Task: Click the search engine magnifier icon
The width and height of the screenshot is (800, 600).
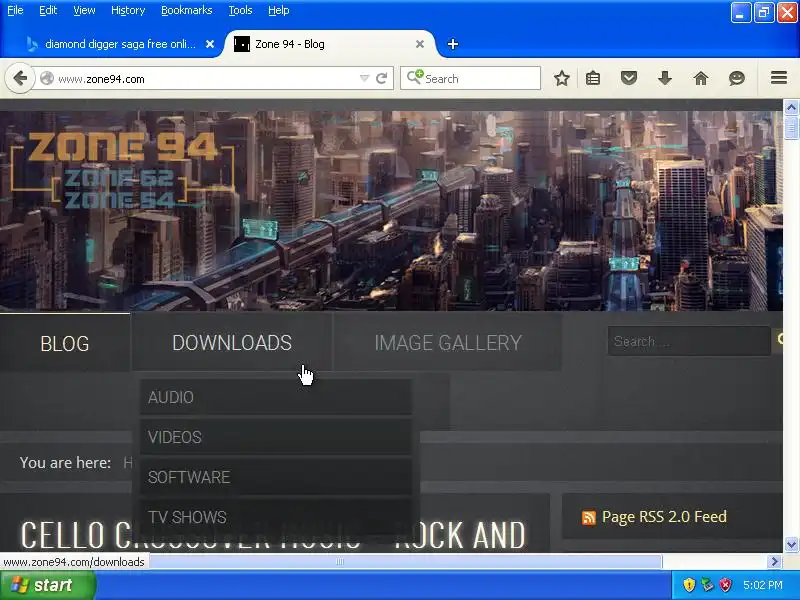Action: [414, 78]
